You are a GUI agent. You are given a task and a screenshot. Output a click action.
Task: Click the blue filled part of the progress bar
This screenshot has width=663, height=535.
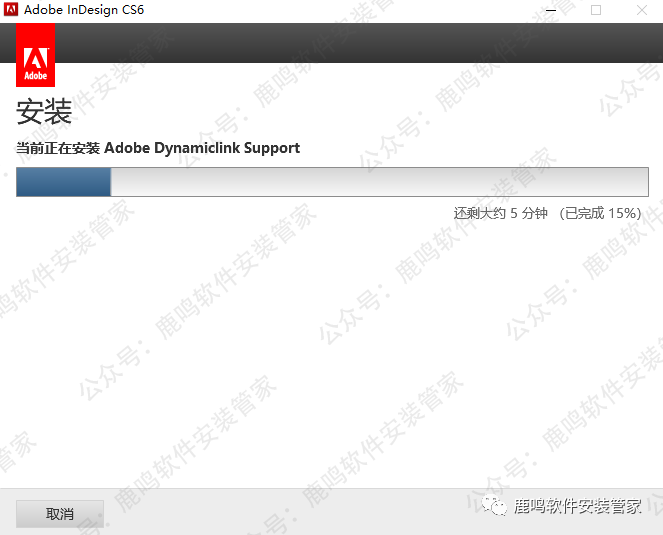click(63, 182)
